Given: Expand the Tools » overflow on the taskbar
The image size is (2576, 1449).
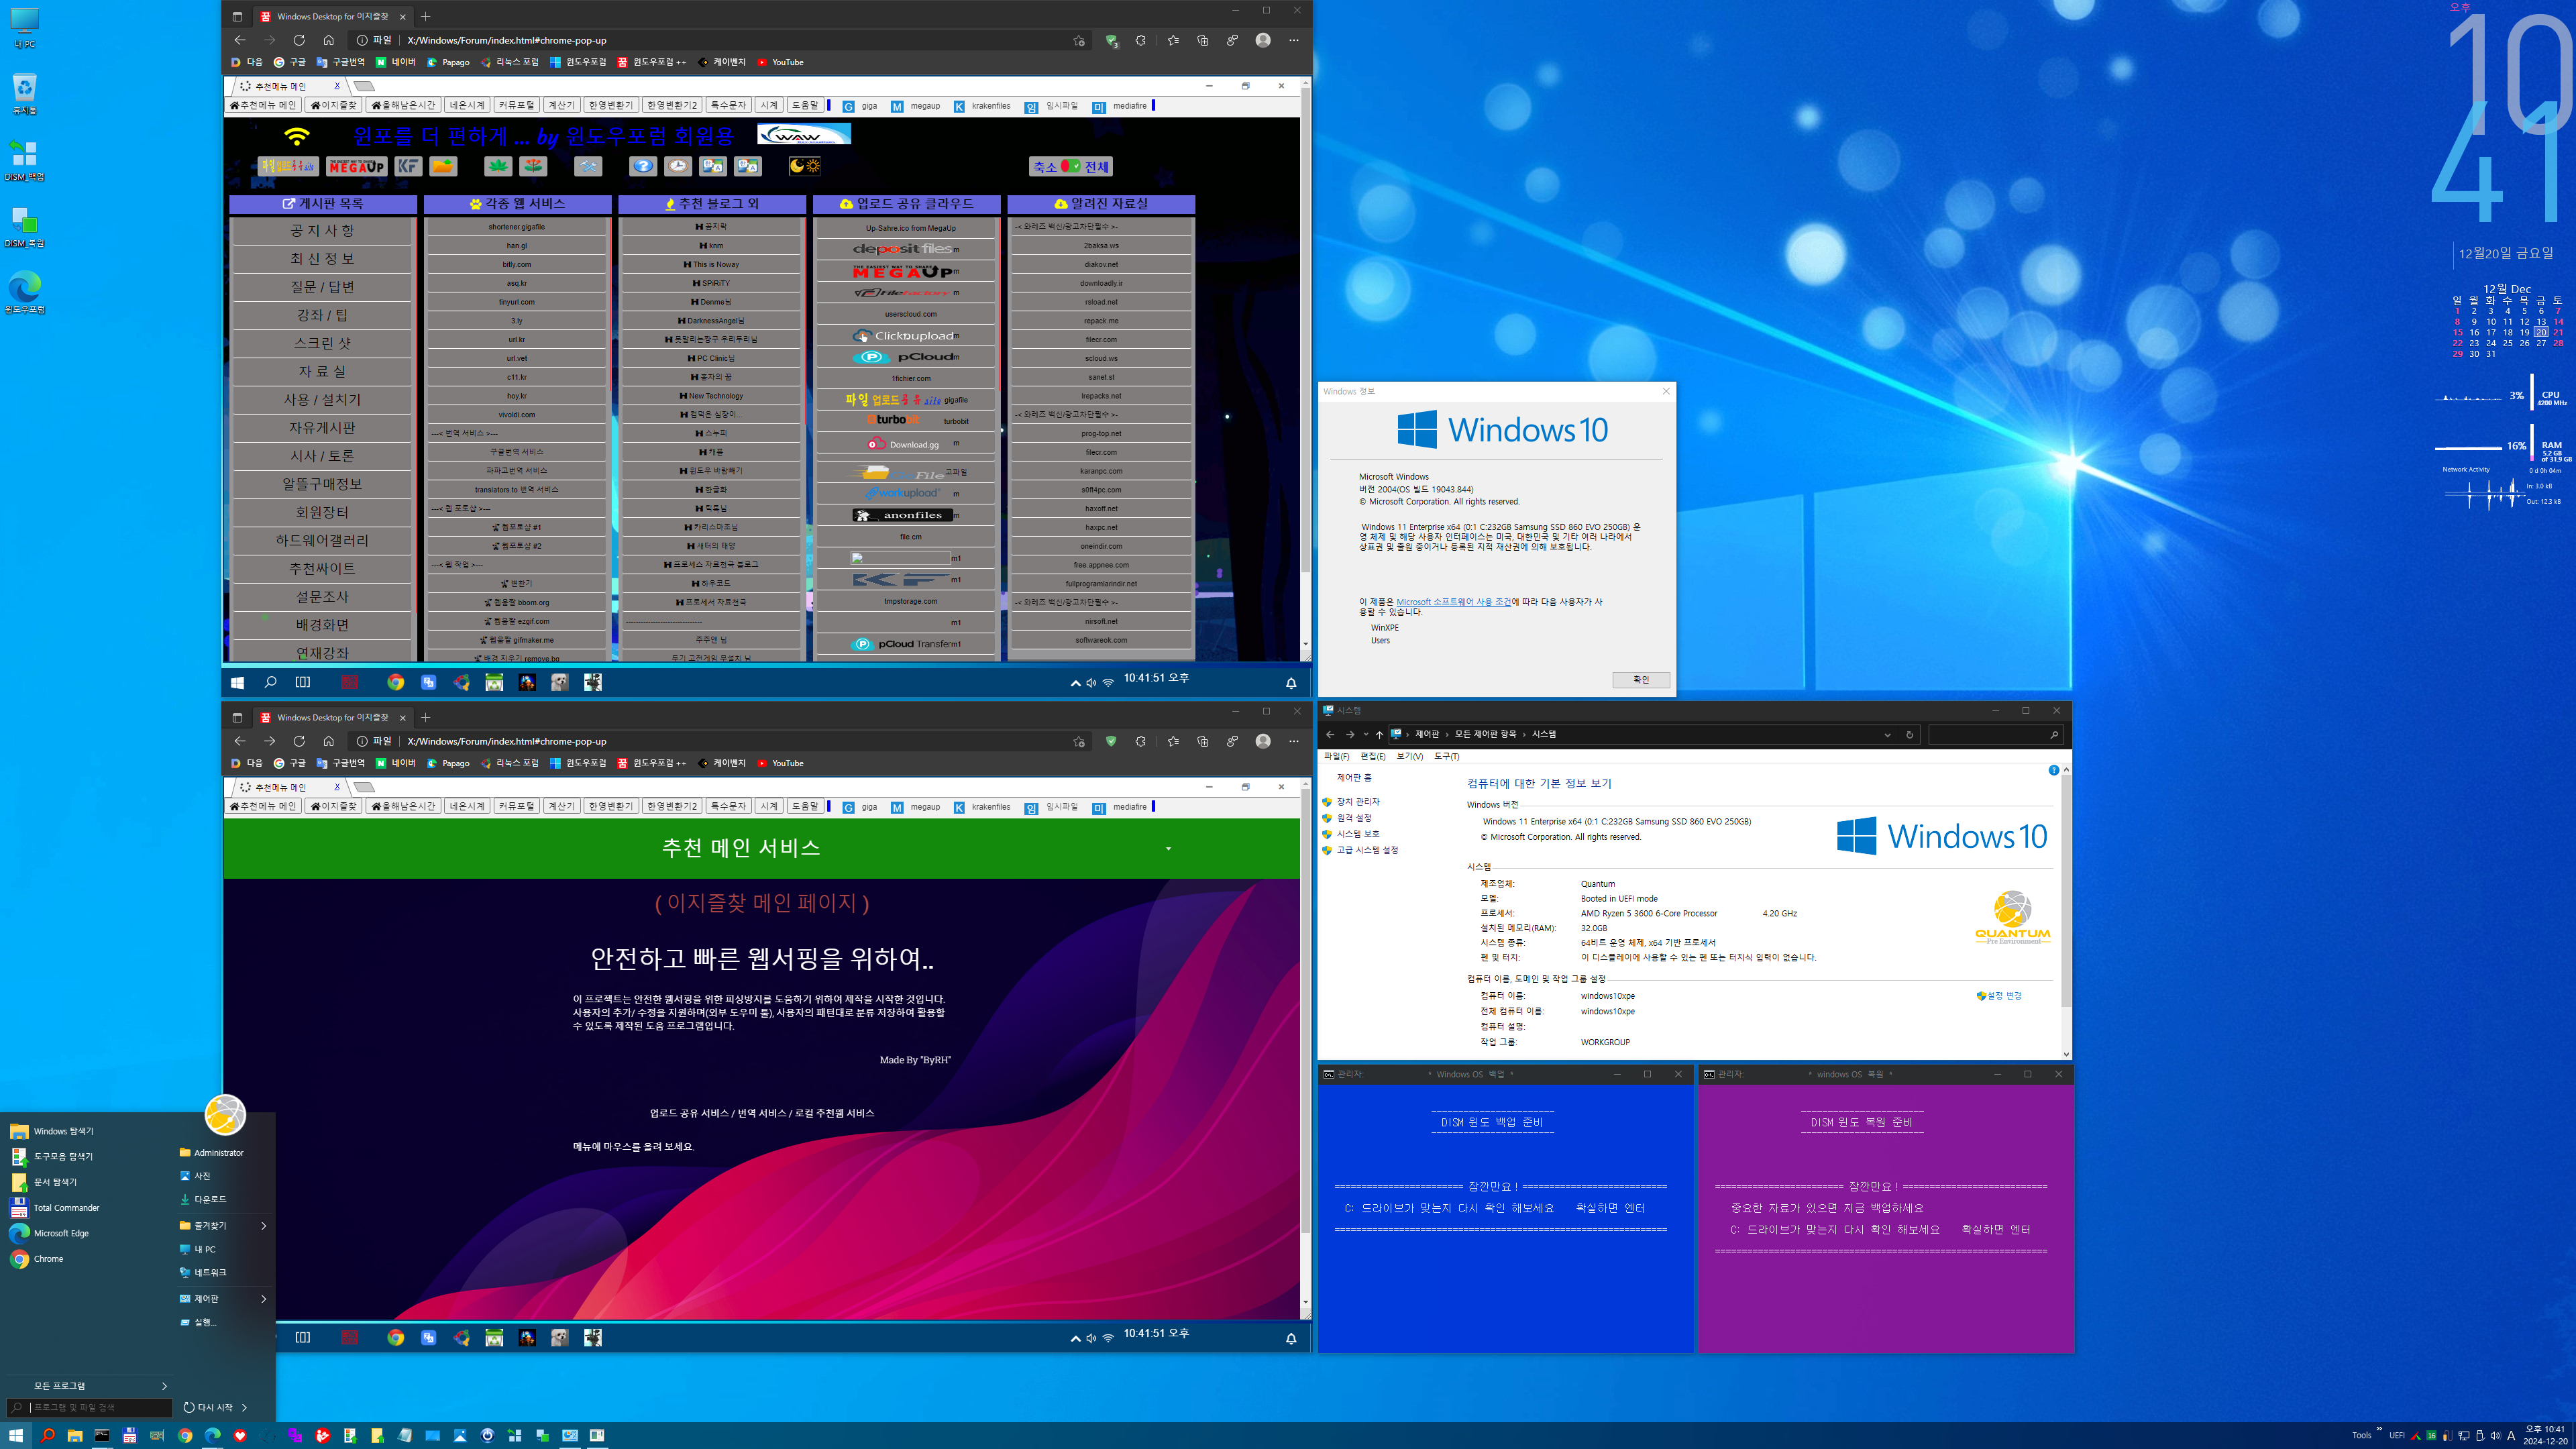Looking at the screenshot, I should pyautogui.click(x=2379, y=1428).
